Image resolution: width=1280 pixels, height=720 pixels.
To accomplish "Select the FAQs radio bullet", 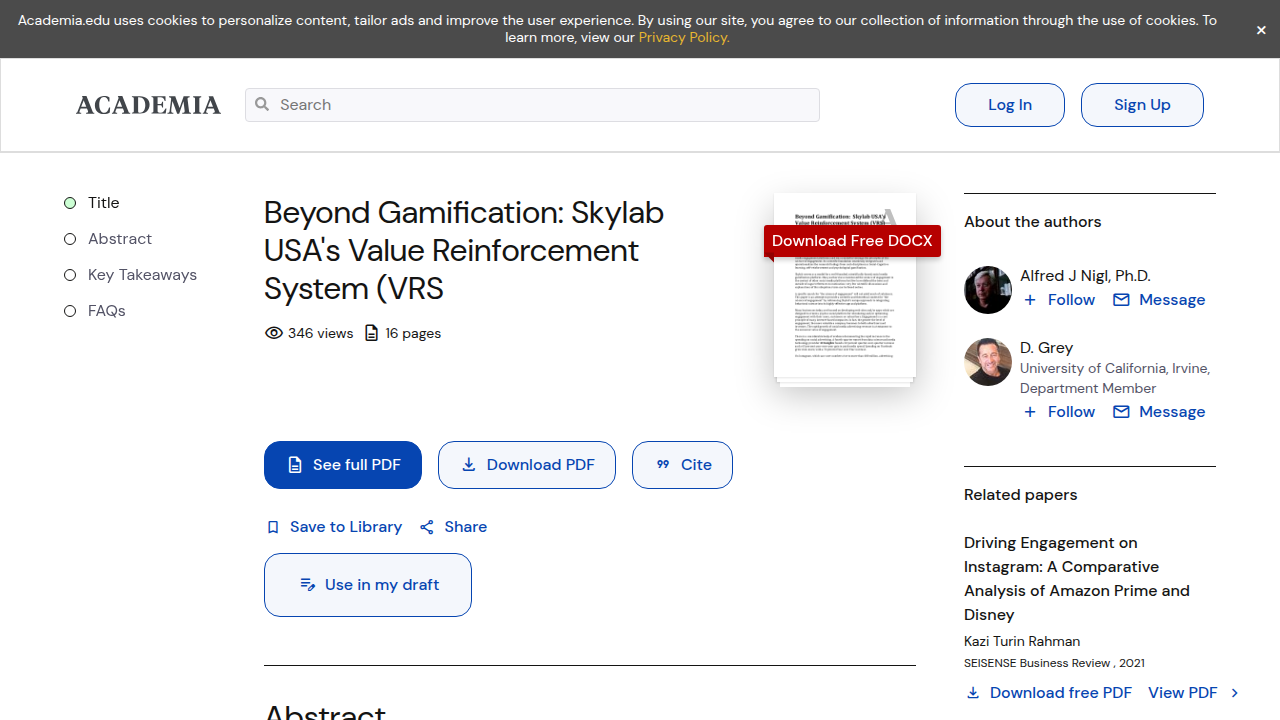I will pos(70,311).
